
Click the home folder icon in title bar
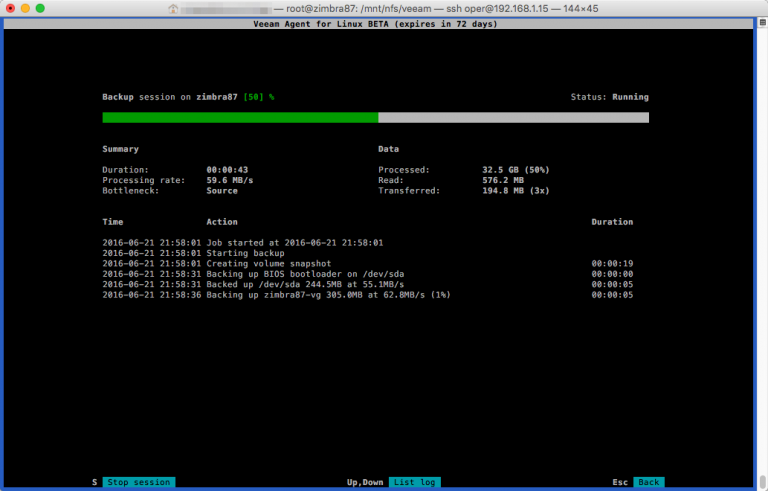pos(173,8)
